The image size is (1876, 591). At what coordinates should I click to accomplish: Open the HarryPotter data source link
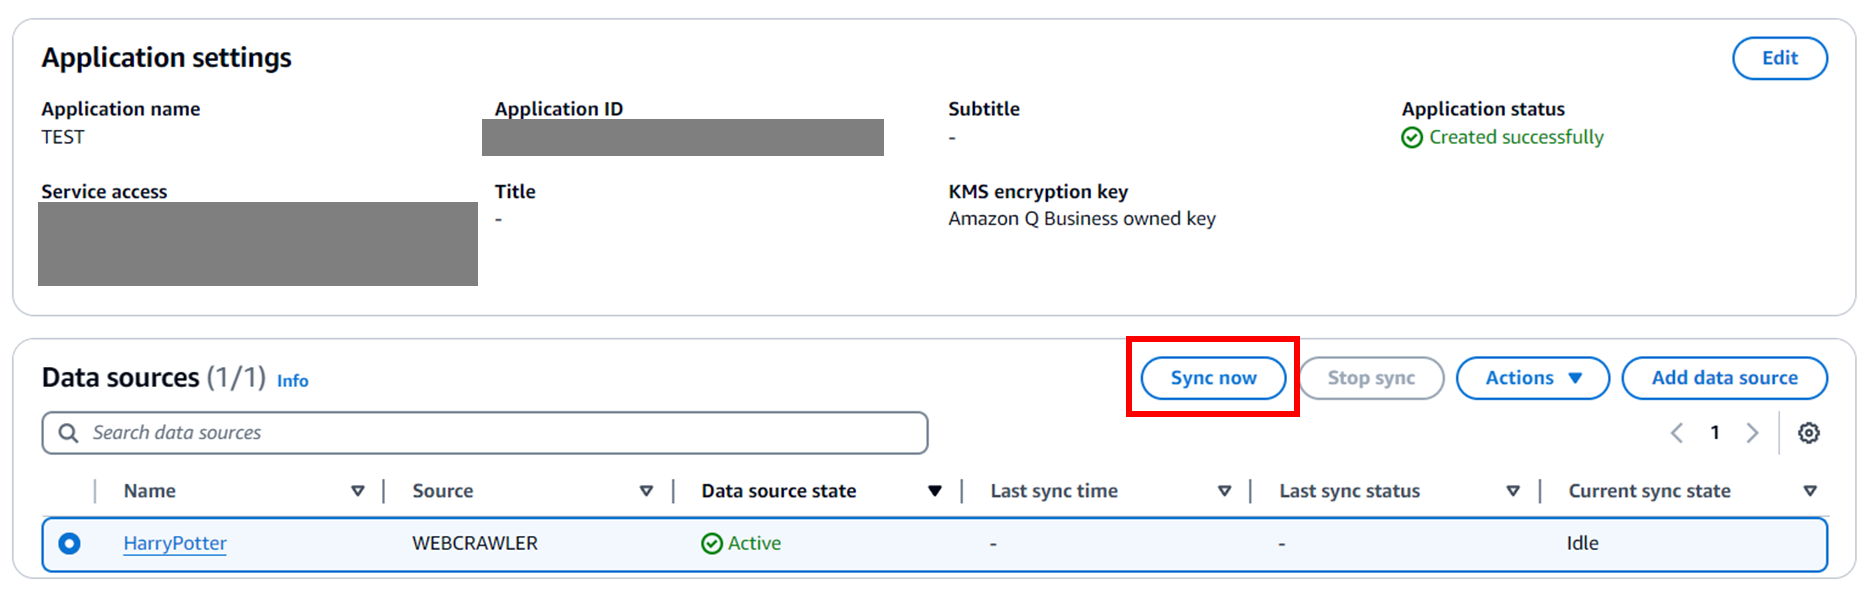pyautogui.click(x=175, y=543)
